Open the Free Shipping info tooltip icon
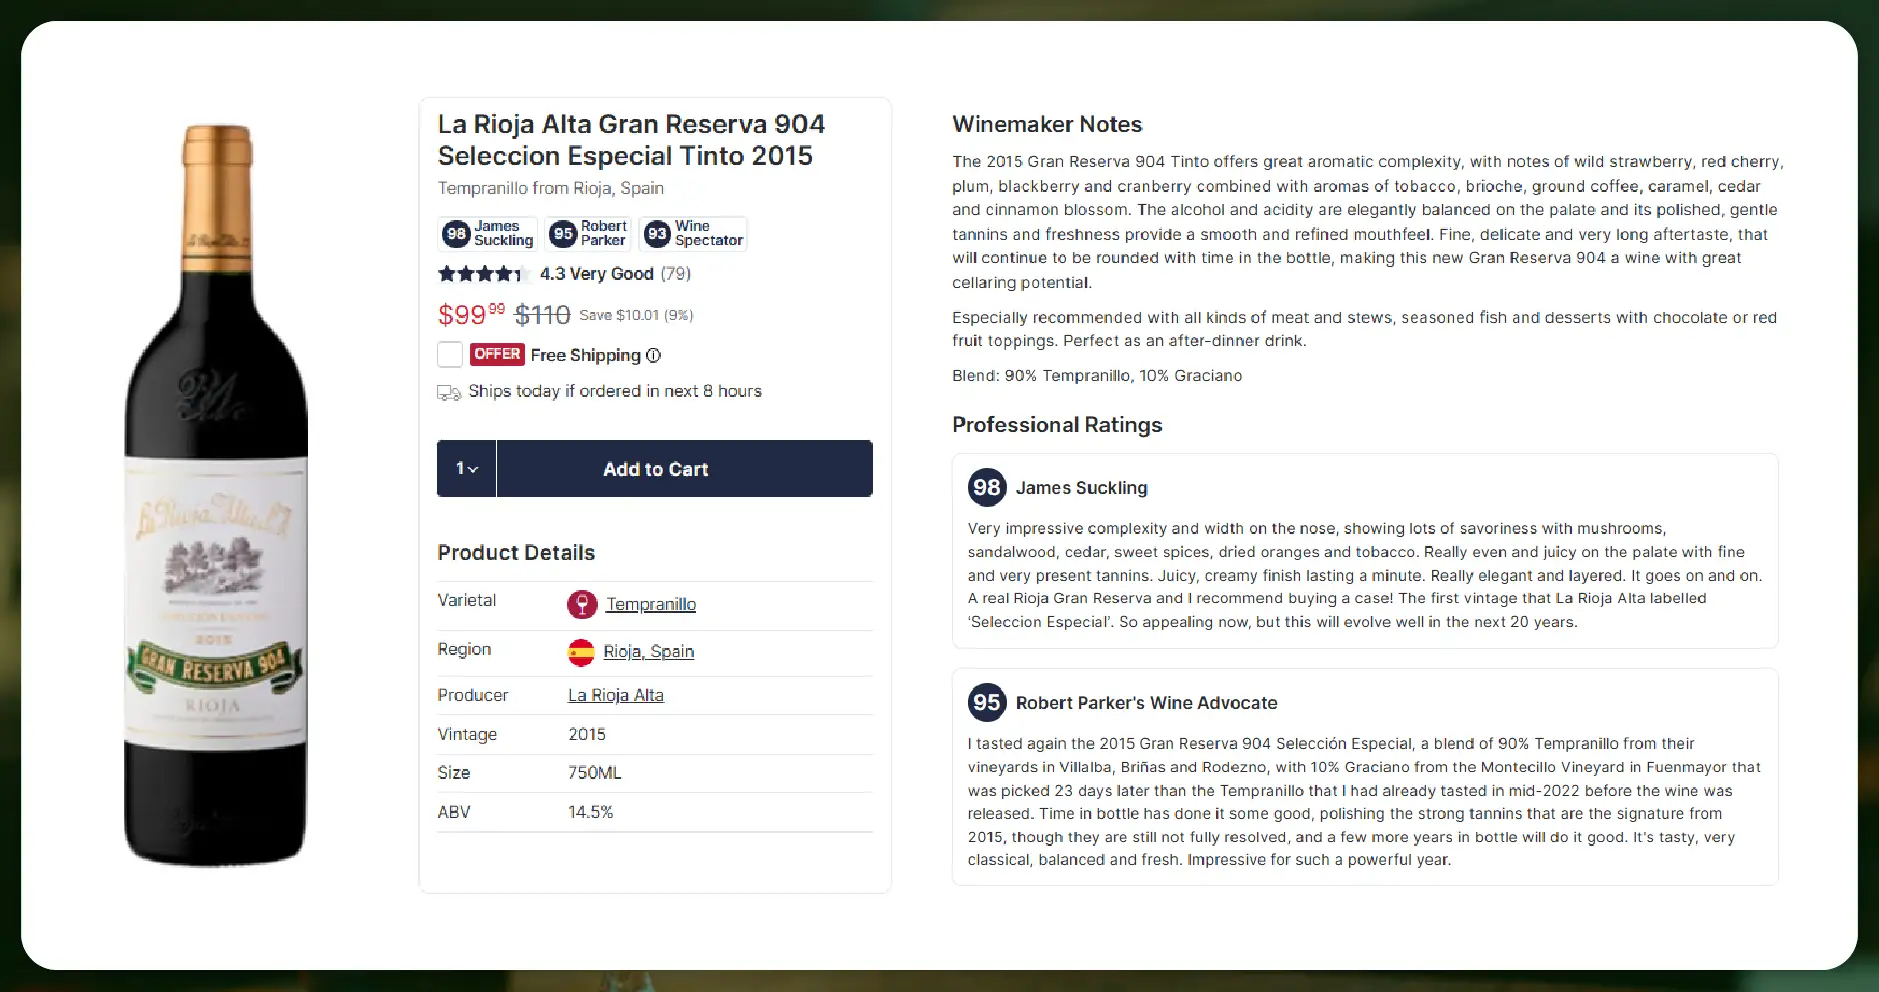This screenshot has height=992, width=1879. click(654, 355)
